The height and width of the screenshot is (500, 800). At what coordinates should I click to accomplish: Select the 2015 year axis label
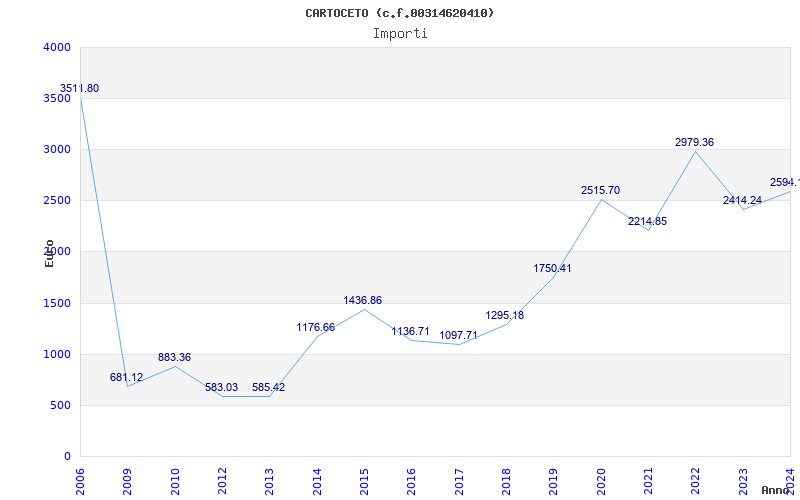click(x=364, y=480)
